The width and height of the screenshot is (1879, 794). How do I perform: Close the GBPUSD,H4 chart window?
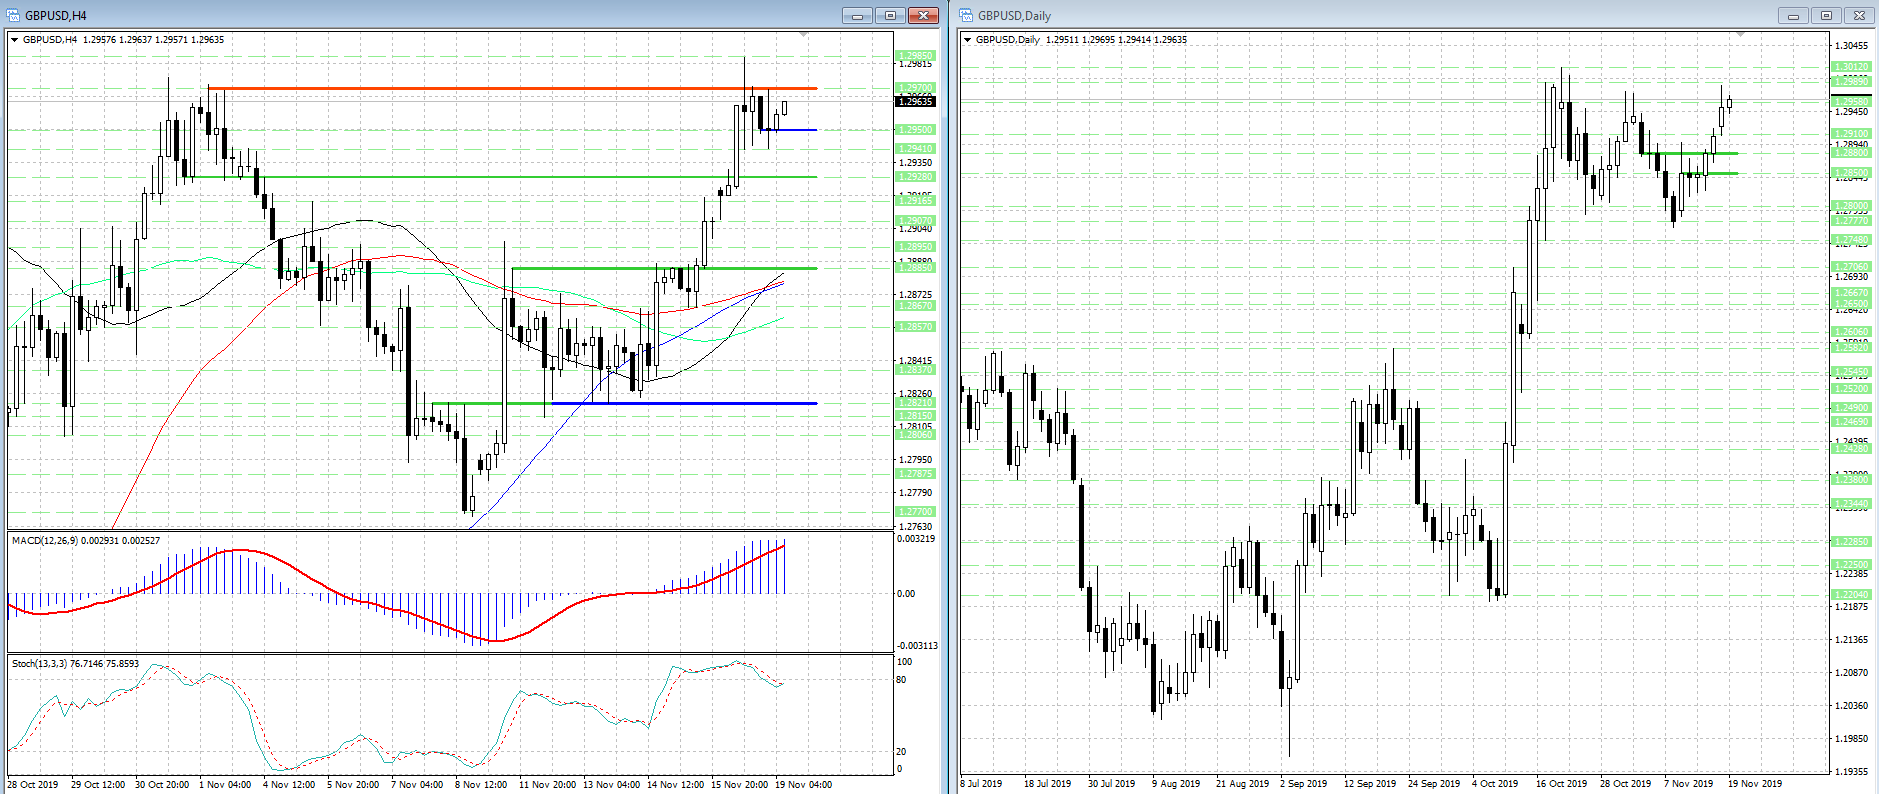click(923, 15)
